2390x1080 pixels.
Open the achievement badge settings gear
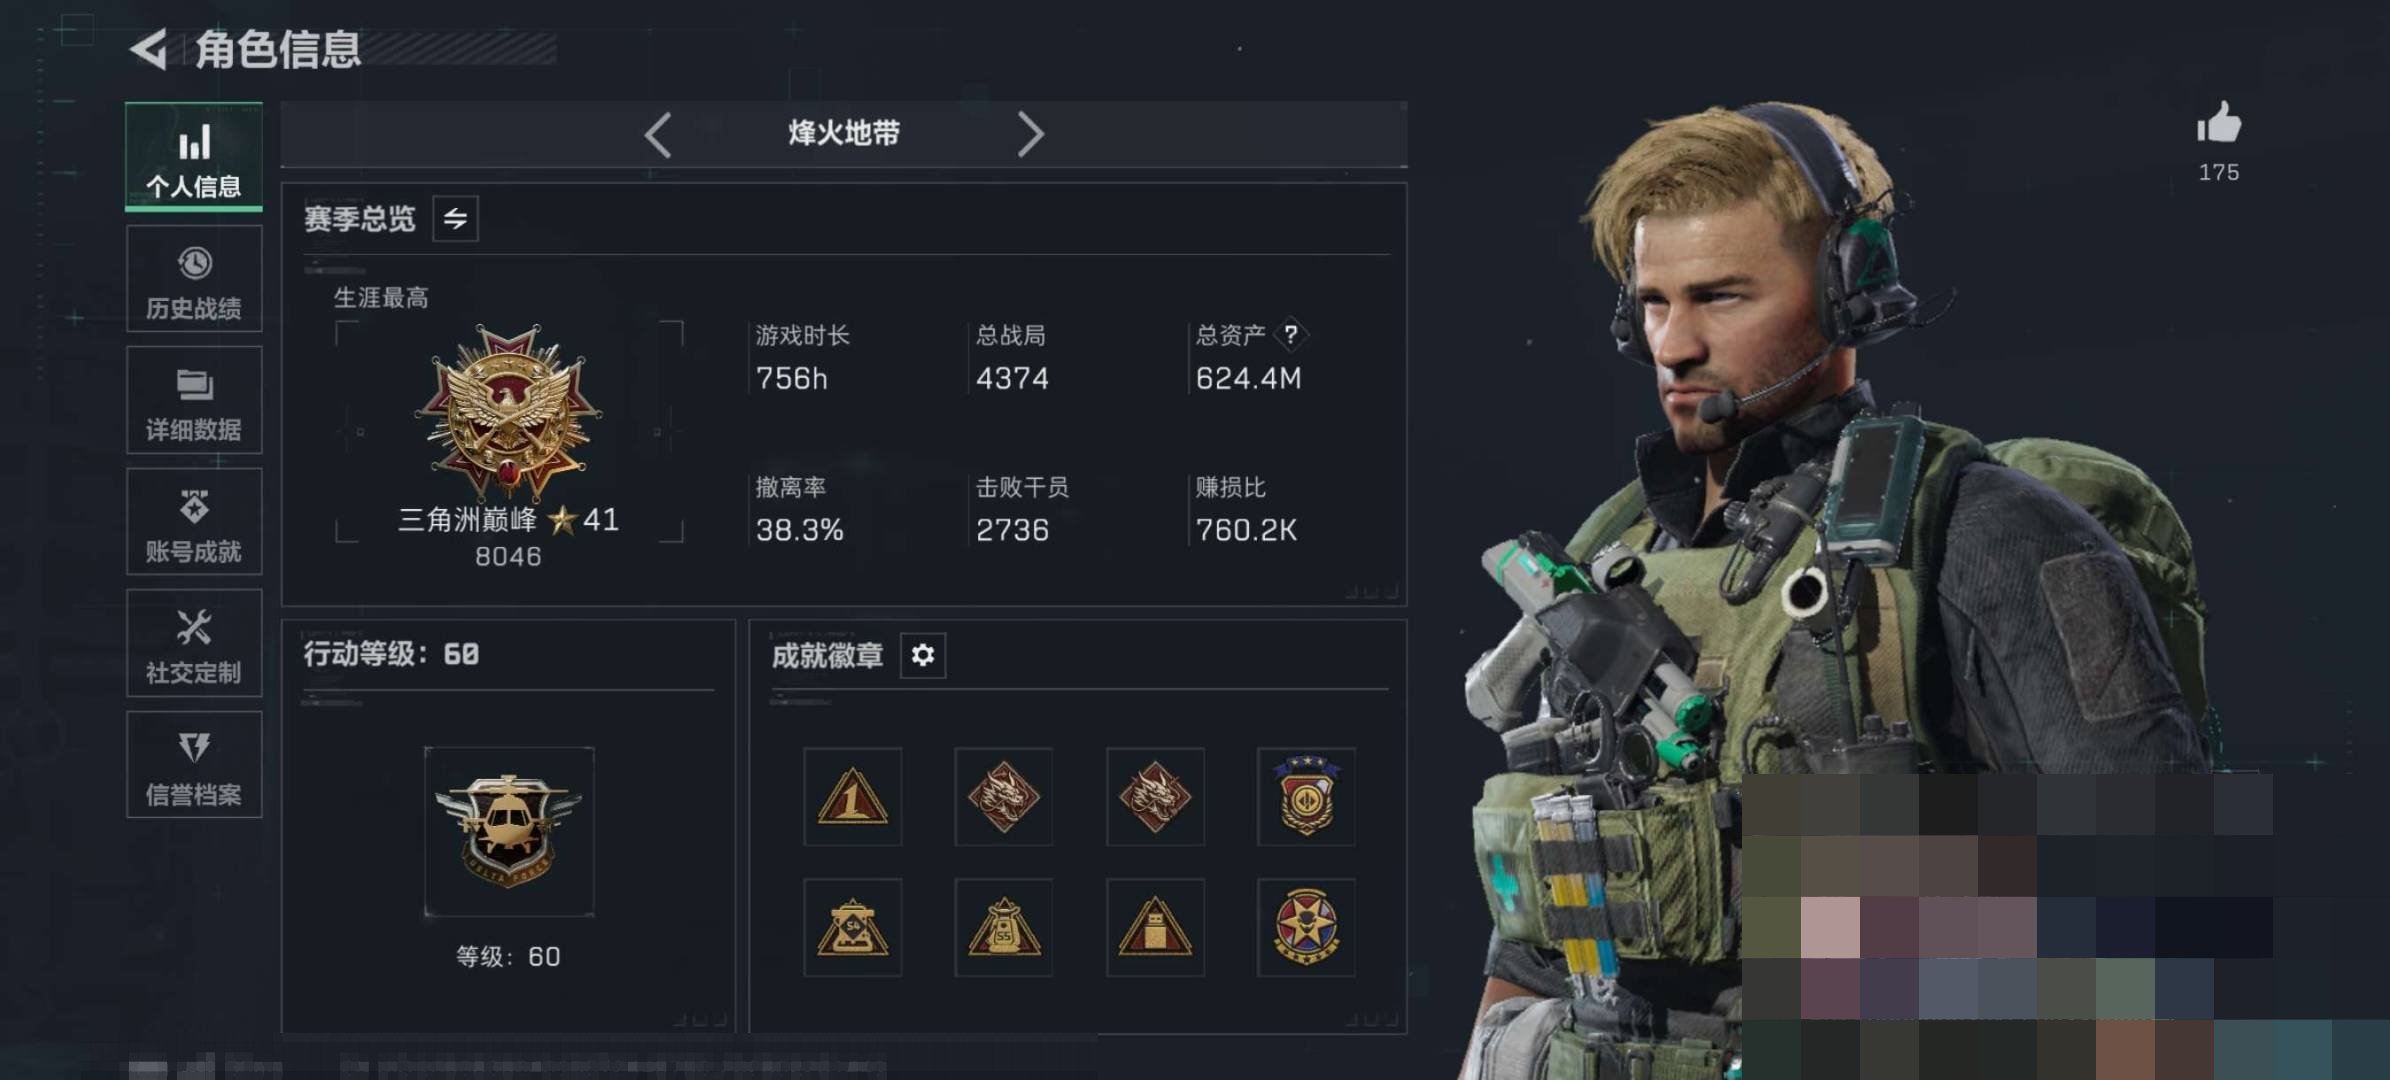922,655
